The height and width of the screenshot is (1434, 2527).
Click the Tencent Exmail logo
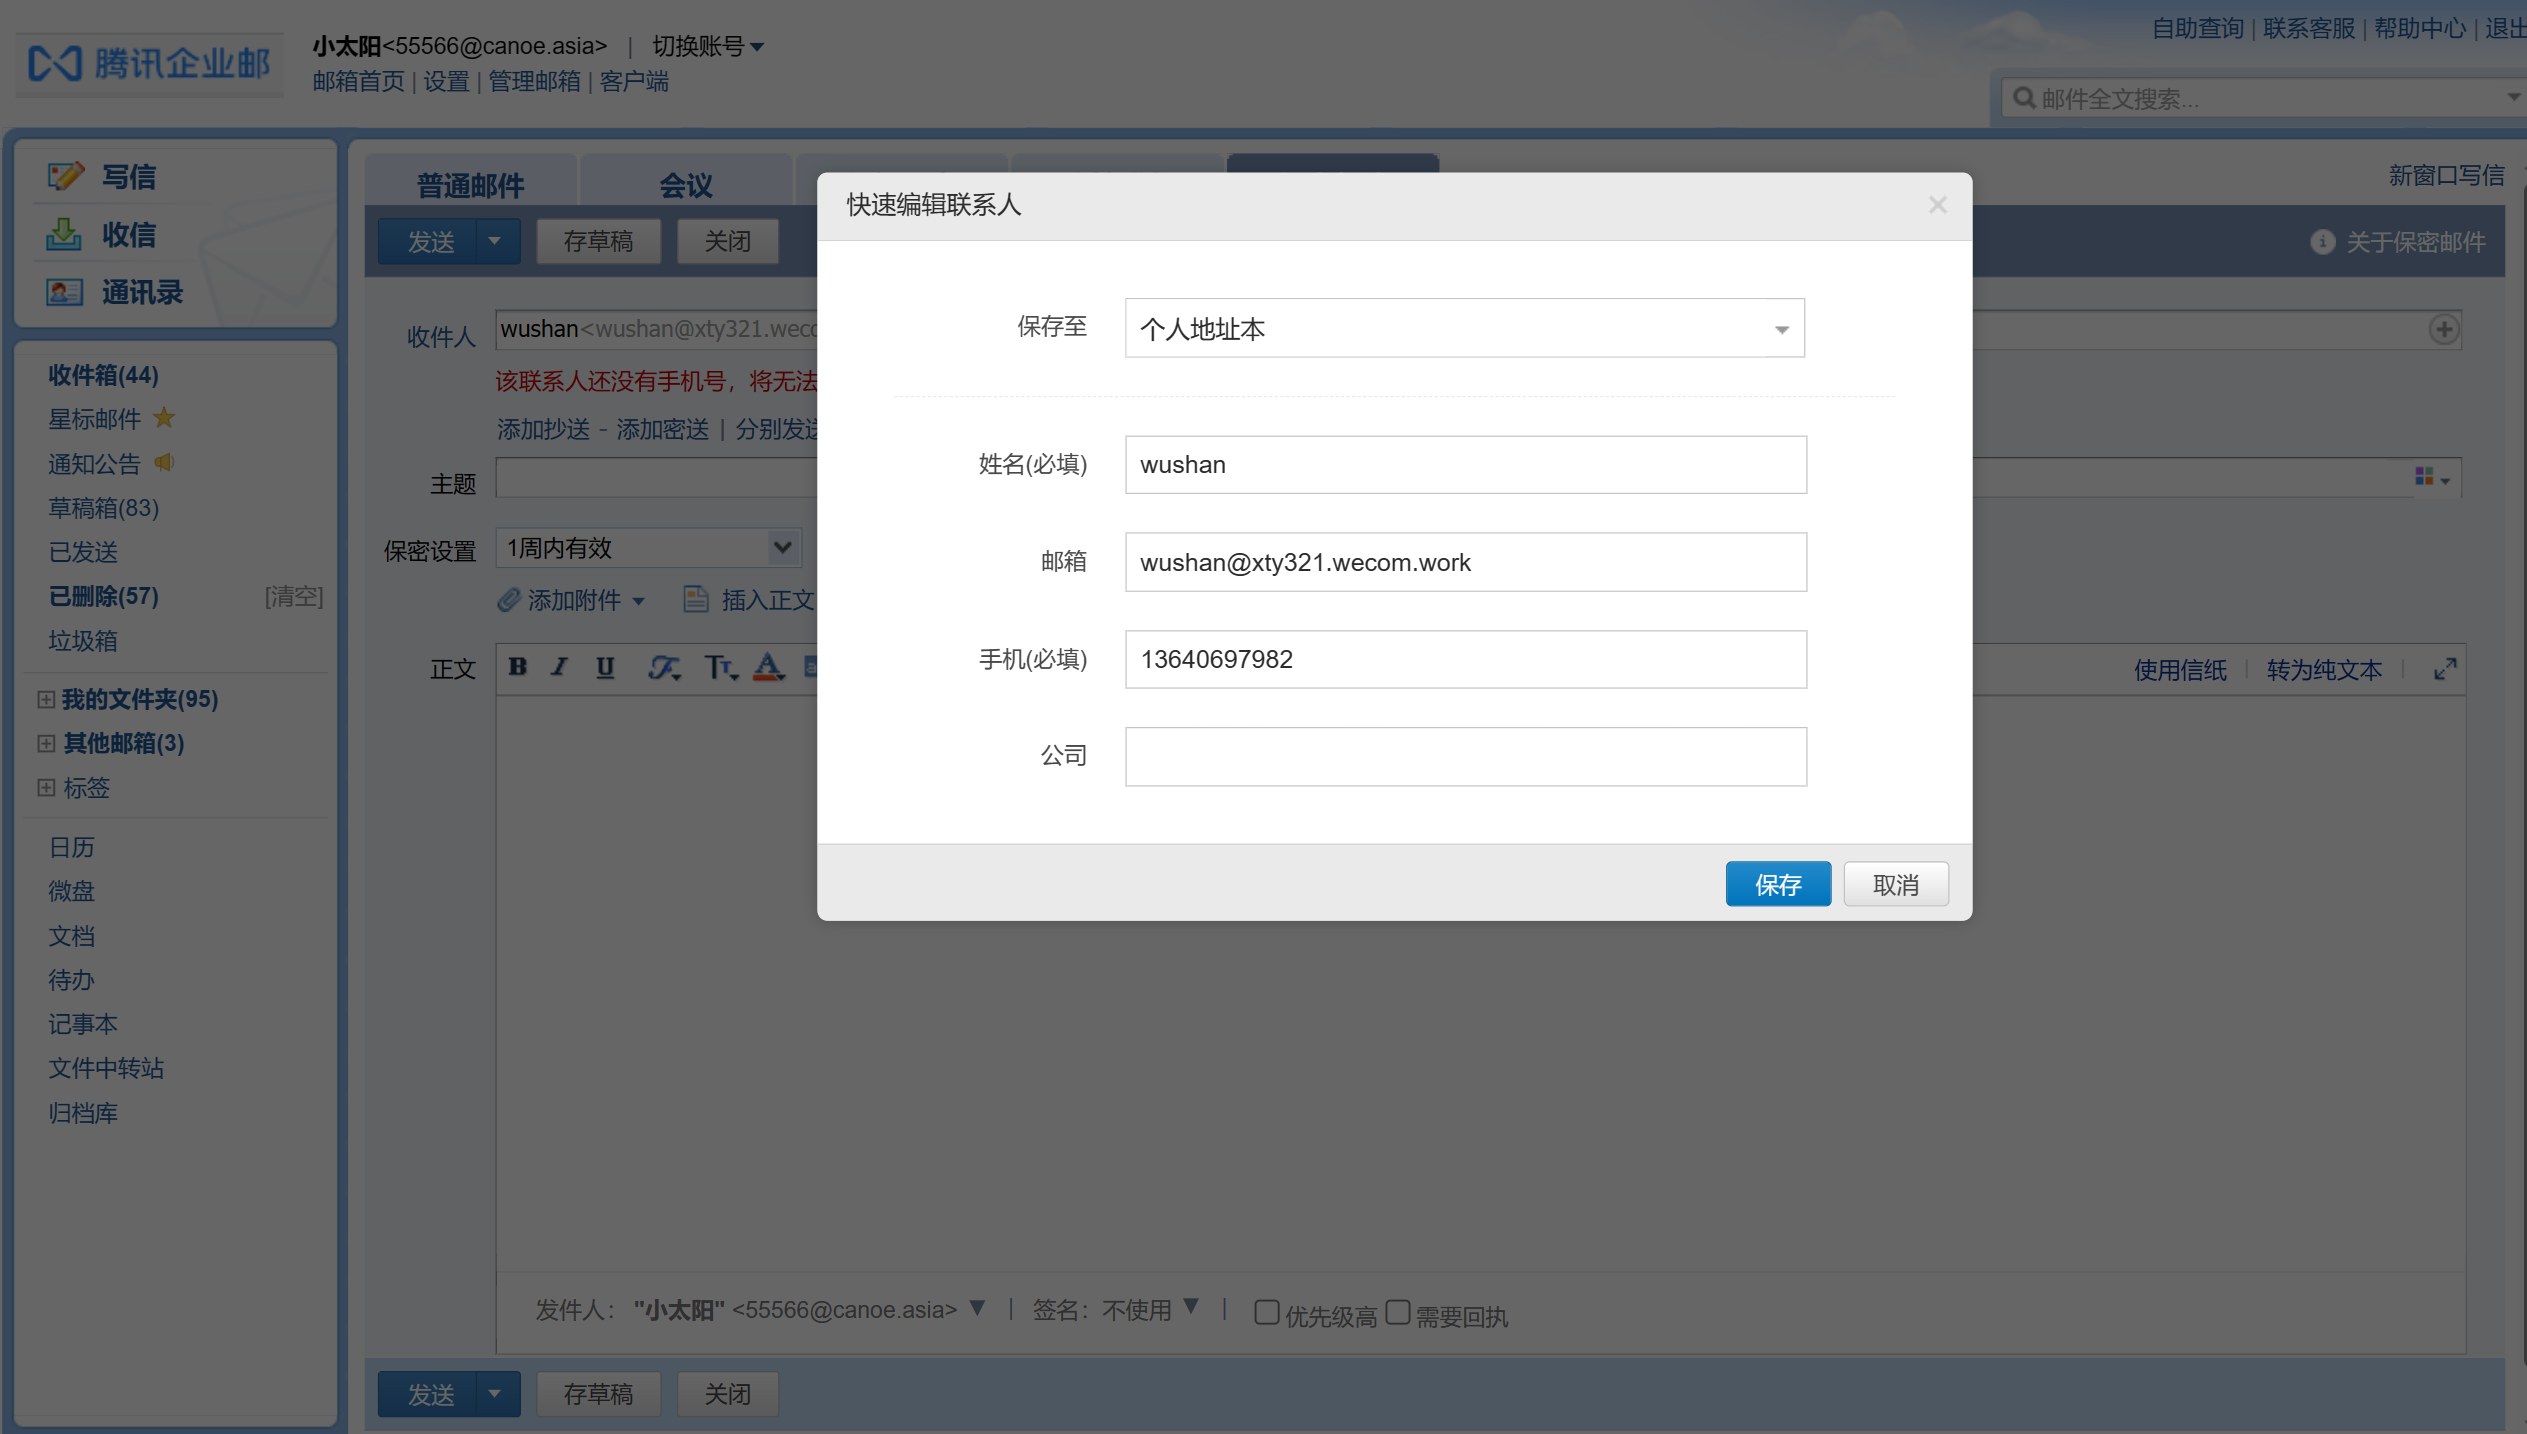pyautogui.click(x=149, y=64)
